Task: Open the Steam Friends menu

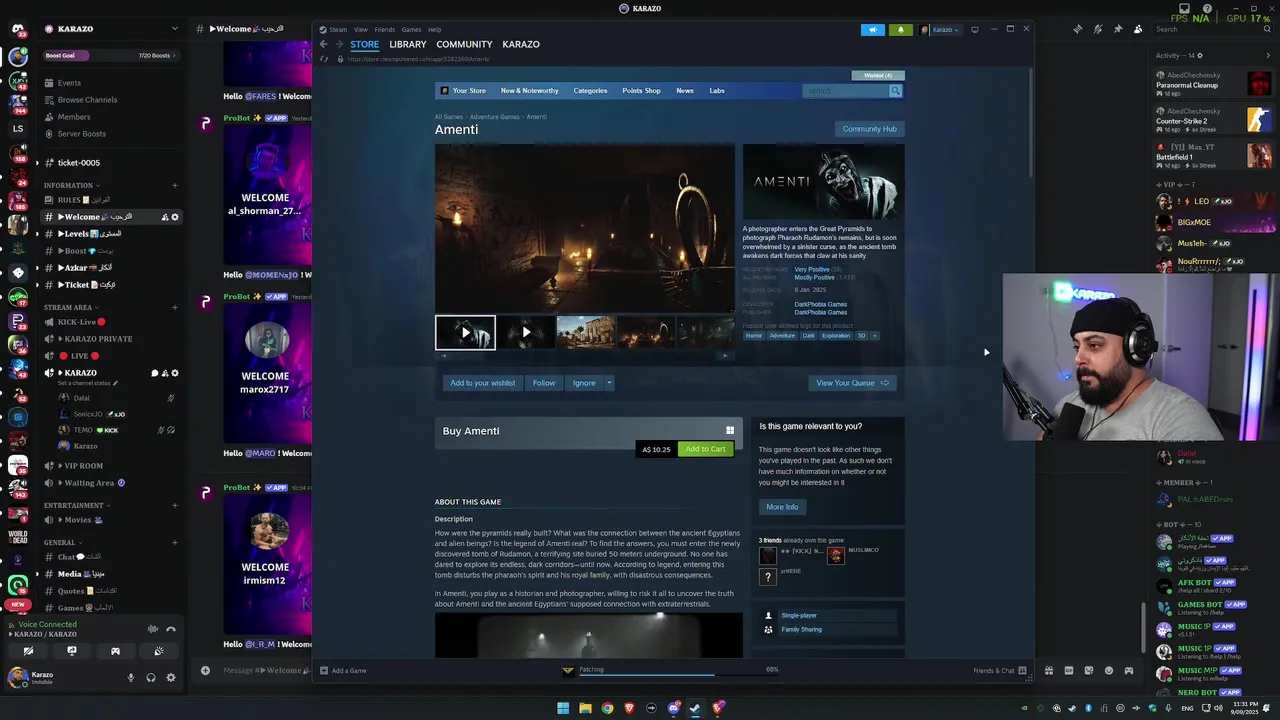Action: 384,29
